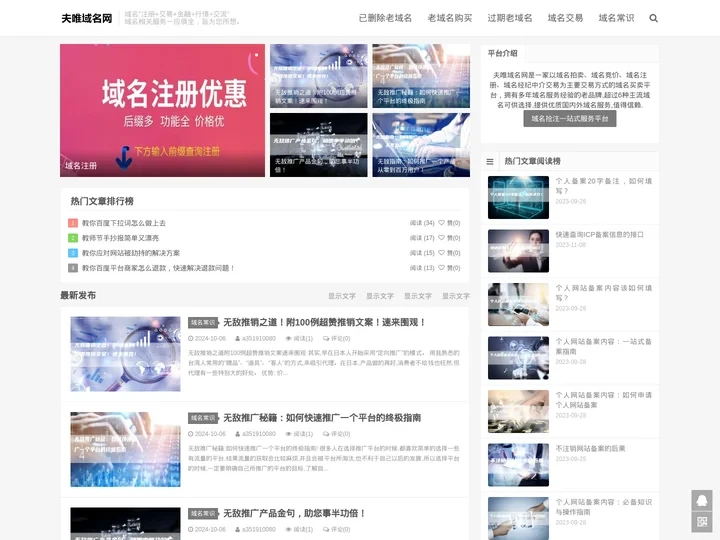Open sidebar article 不注销网站备案的后果

pos(591,449)
